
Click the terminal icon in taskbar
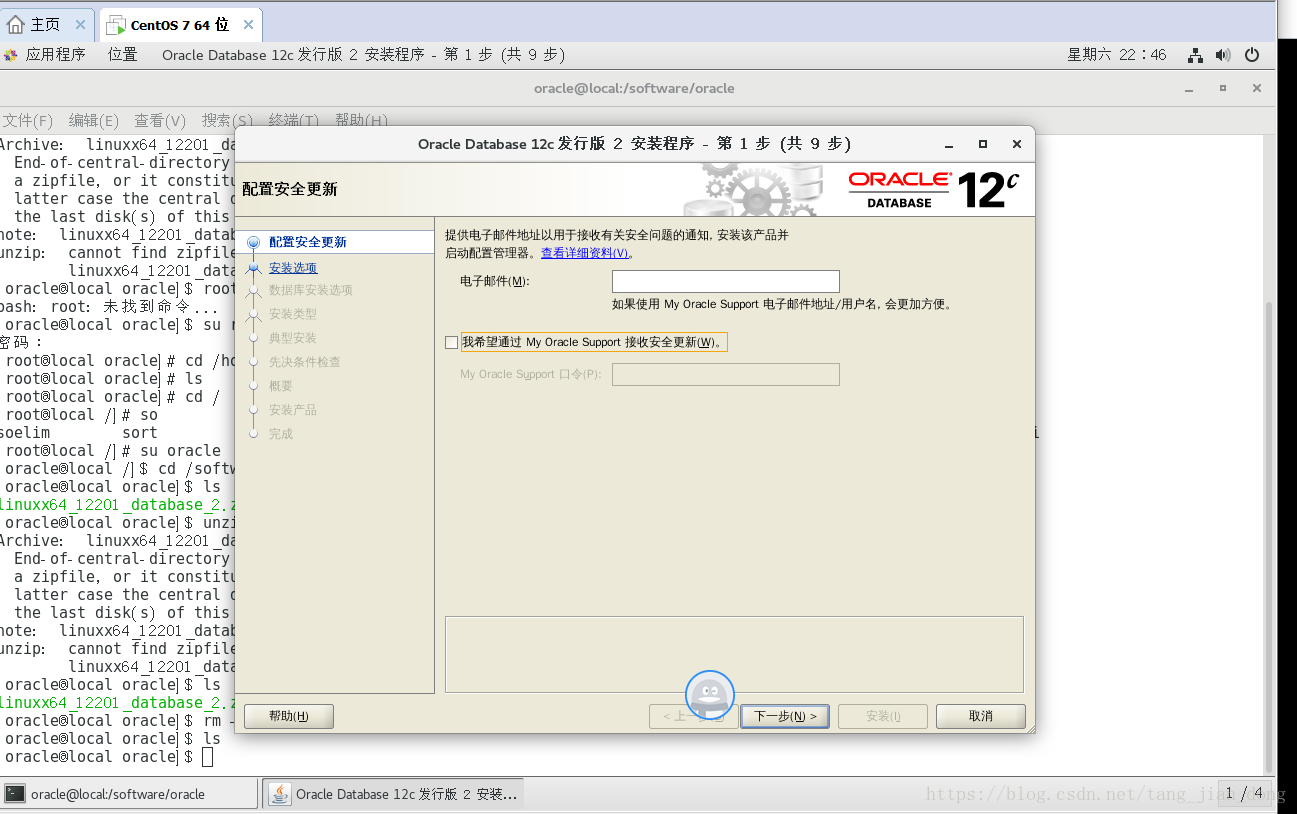tap(15, 794)
